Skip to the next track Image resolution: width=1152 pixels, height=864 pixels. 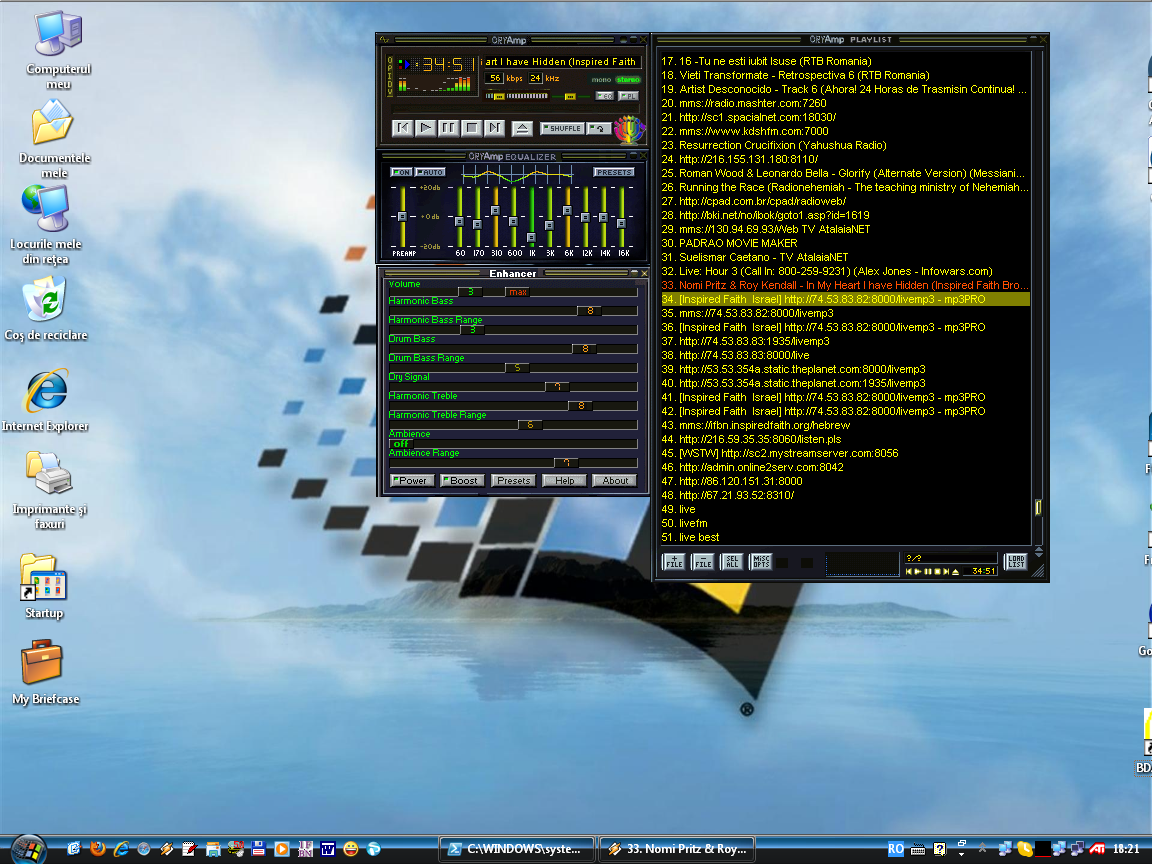494,128
